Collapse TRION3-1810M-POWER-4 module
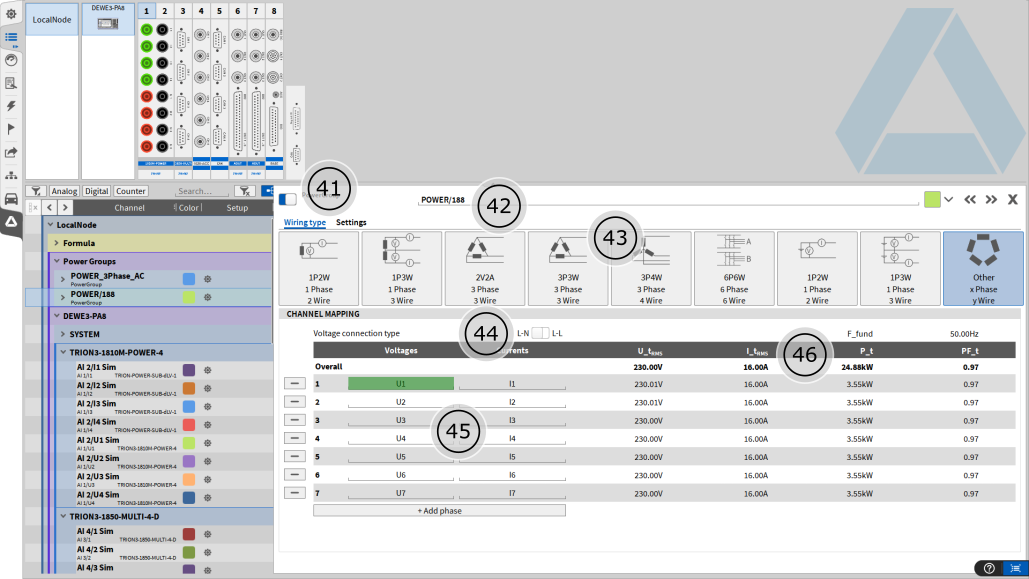This screenshot has width=1029, height=579. click(x=63, y=353)
